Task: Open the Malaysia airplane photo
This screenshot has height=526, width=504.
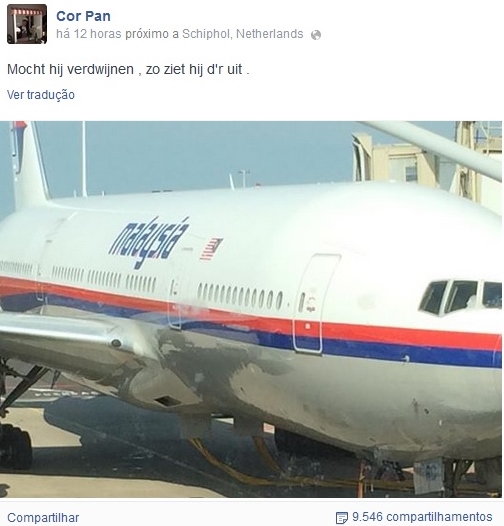Action: click(251, 309)
